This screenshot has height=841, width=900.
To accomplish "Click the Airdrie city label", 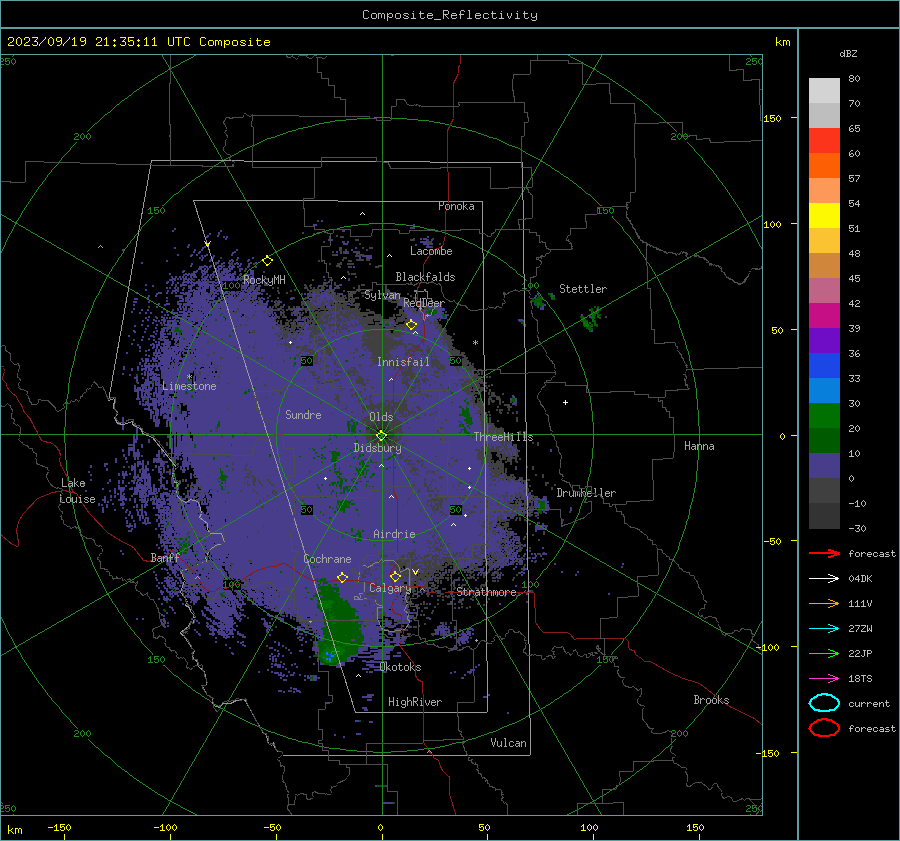I will (x=394, y=534).
